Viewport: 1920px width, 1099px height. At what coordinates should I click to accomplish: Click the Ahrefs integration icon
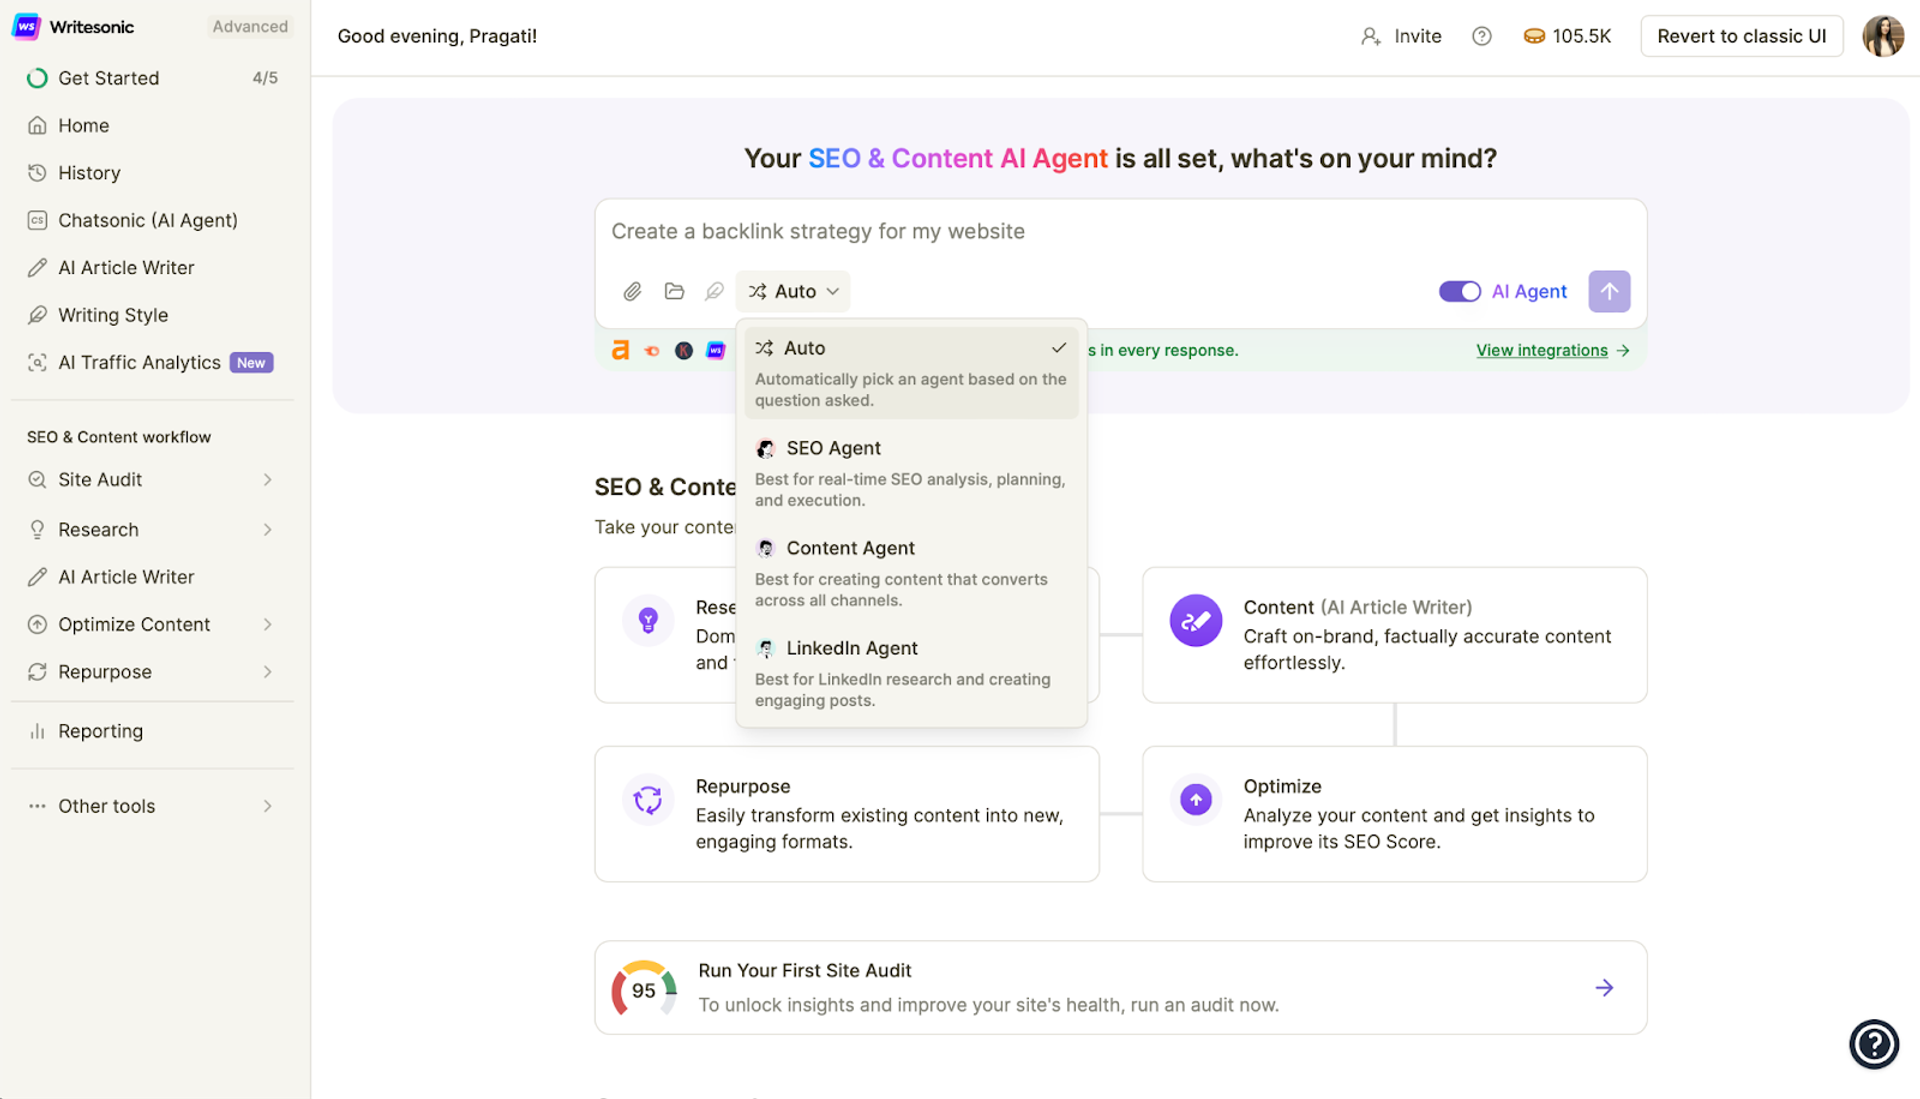pos(620,350)
